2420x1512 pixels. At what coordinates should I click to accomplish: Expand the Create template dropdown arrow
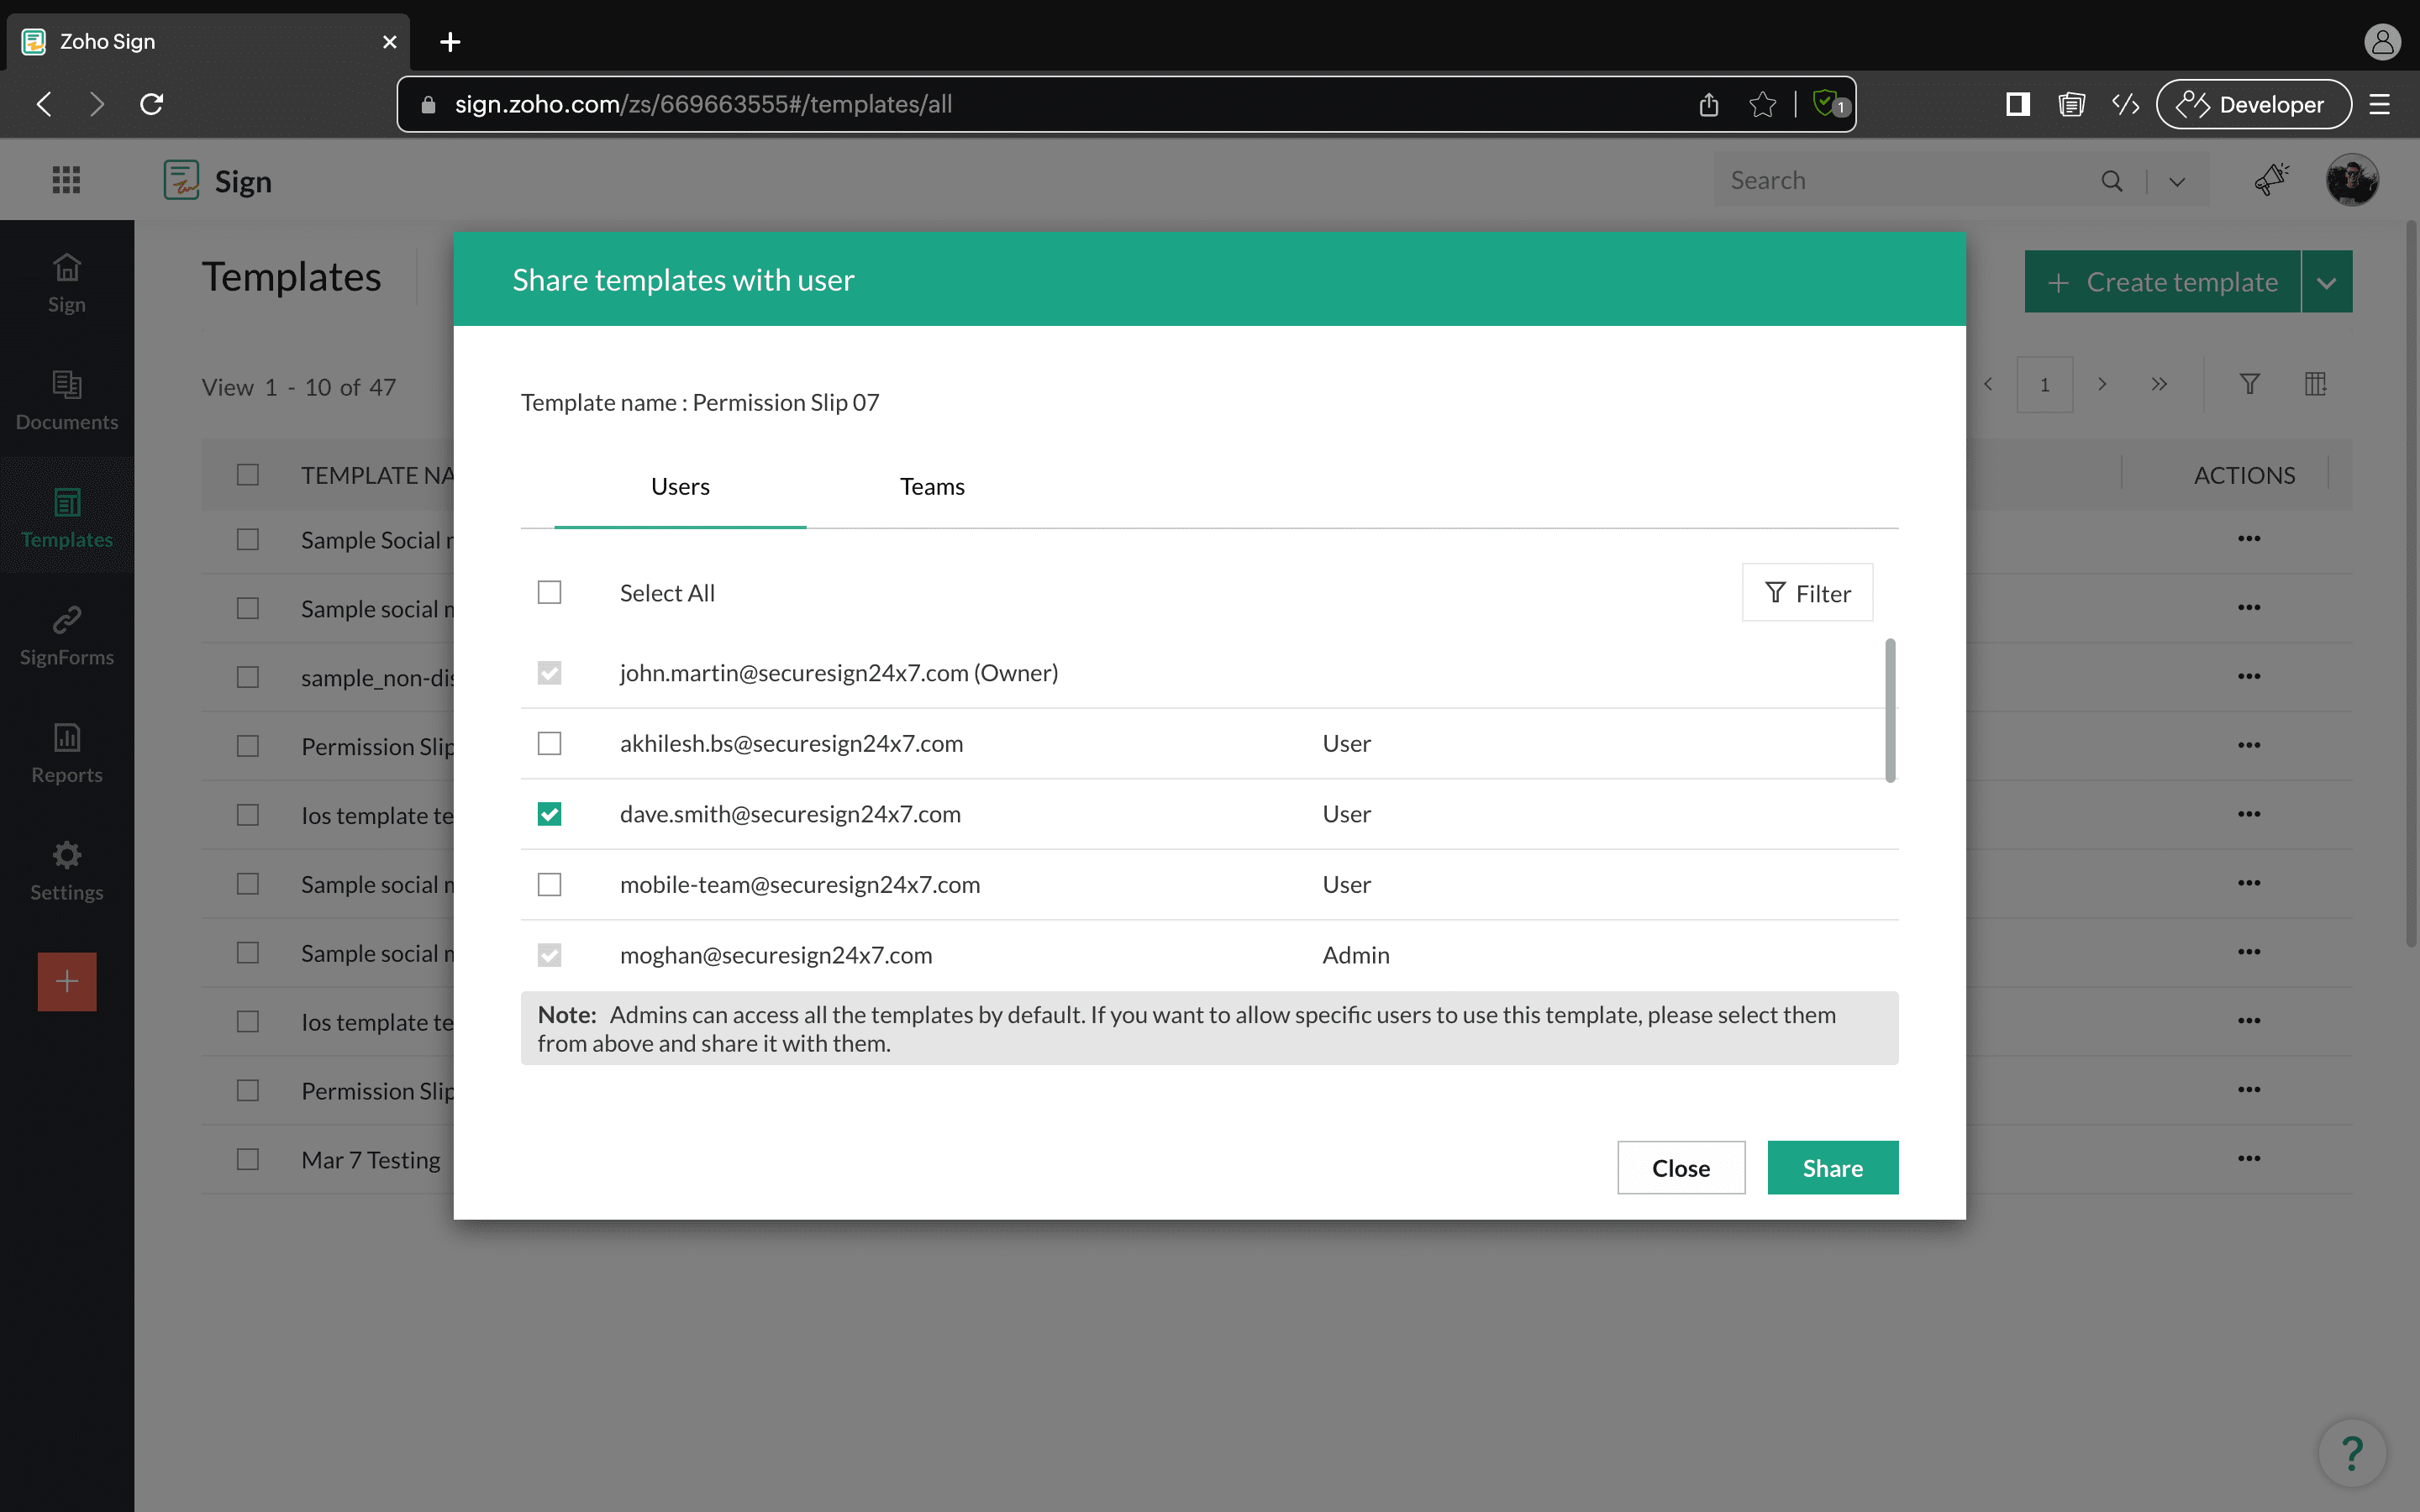pos(2326,282)
